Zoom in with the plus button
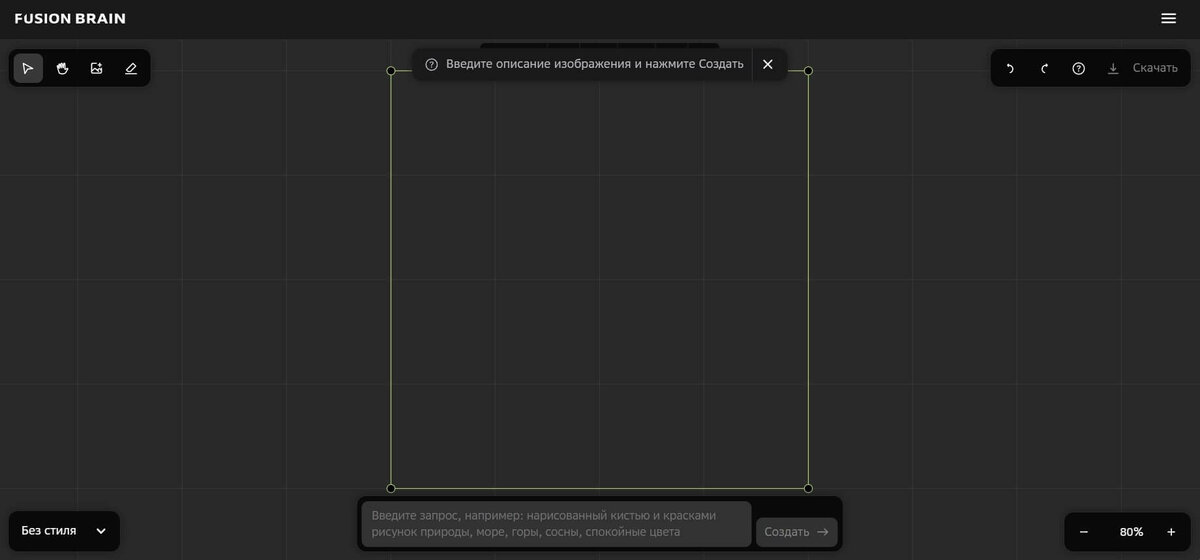 coord(1171,532)
